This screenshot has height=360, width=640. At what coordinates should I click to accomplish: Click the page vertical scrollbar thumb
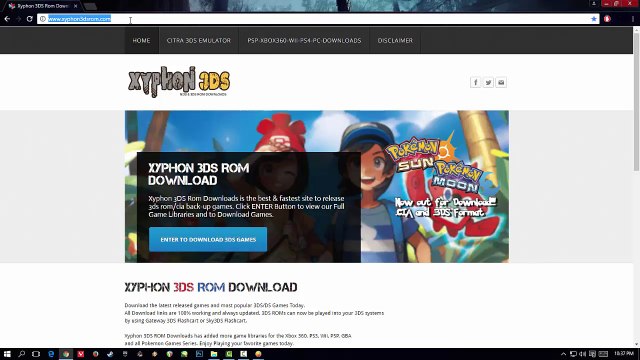pos(636,102)
